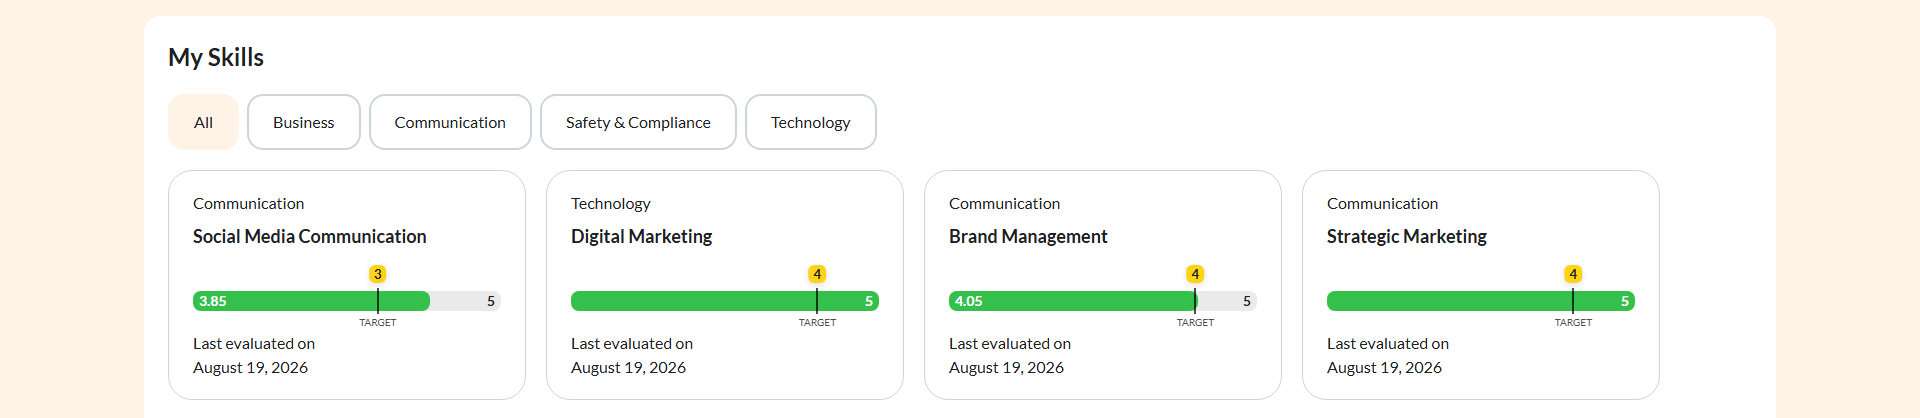Click the Strategic Marketing full progress bar
Screen dimensions: 1920x418
(x=1481, y=301)
